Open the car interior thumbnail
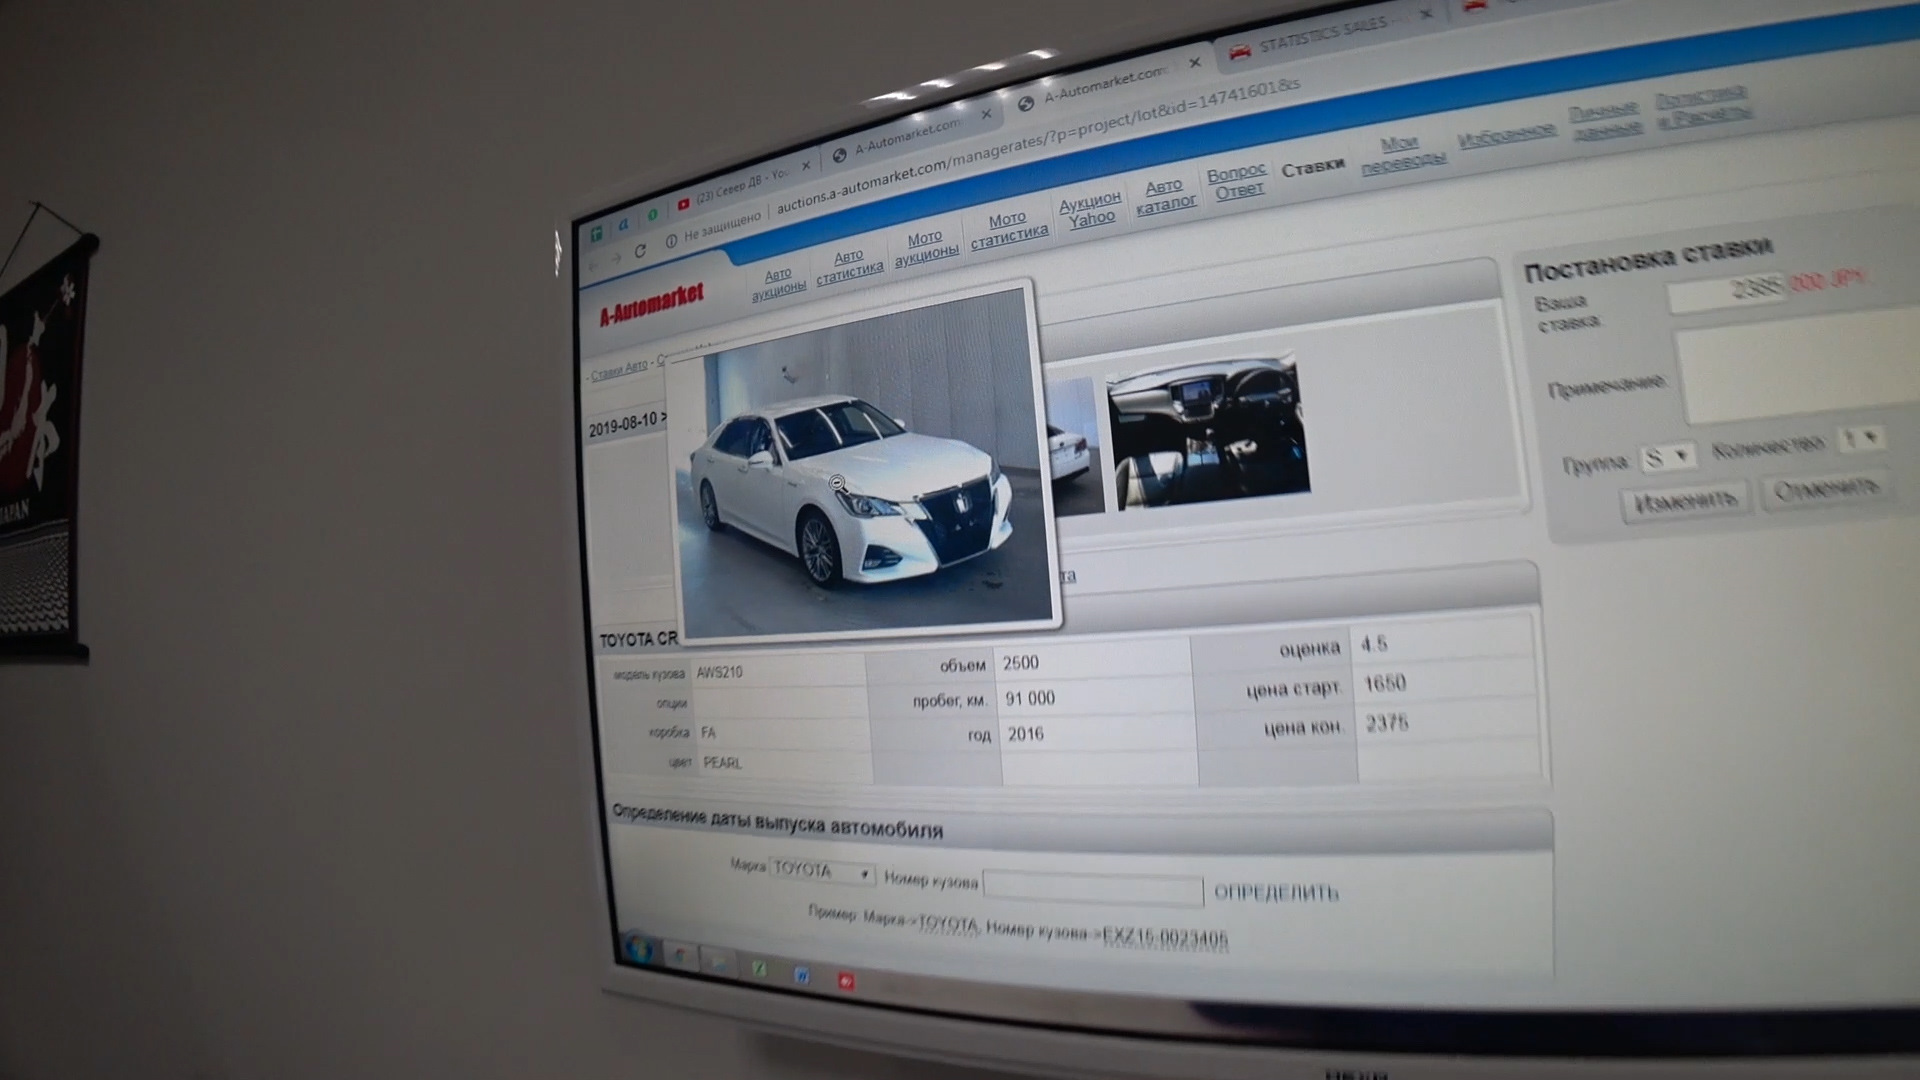This screenshot has height=1080, width=1920. (1207, 430)
